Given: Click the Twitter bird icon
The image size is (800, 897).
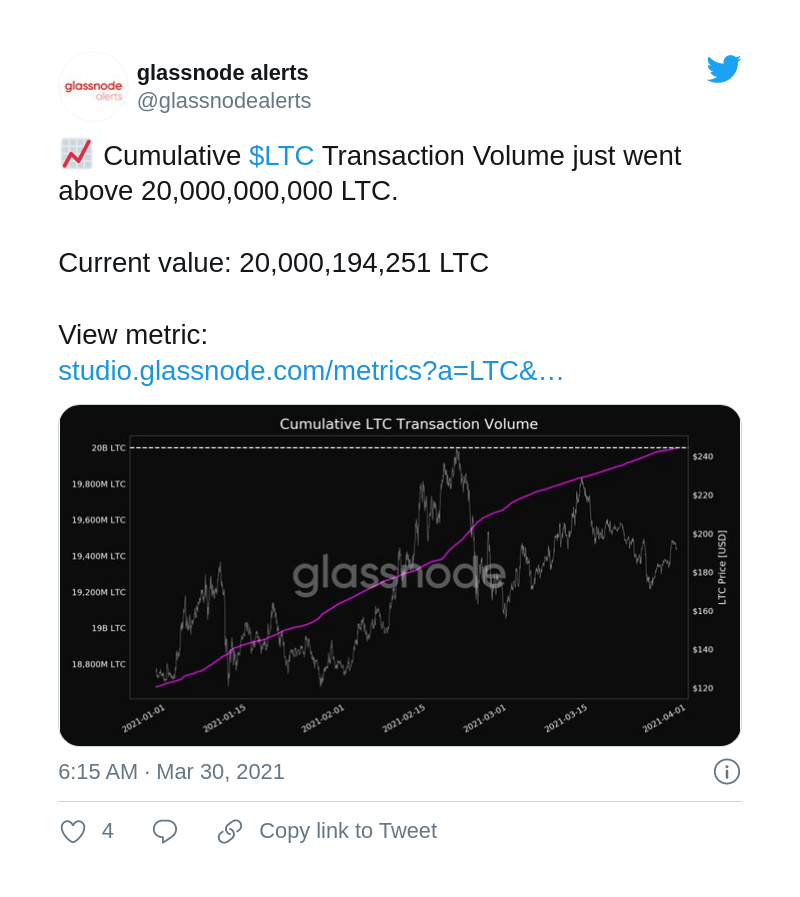Looking at the screenshot, I should click(723, 68).
